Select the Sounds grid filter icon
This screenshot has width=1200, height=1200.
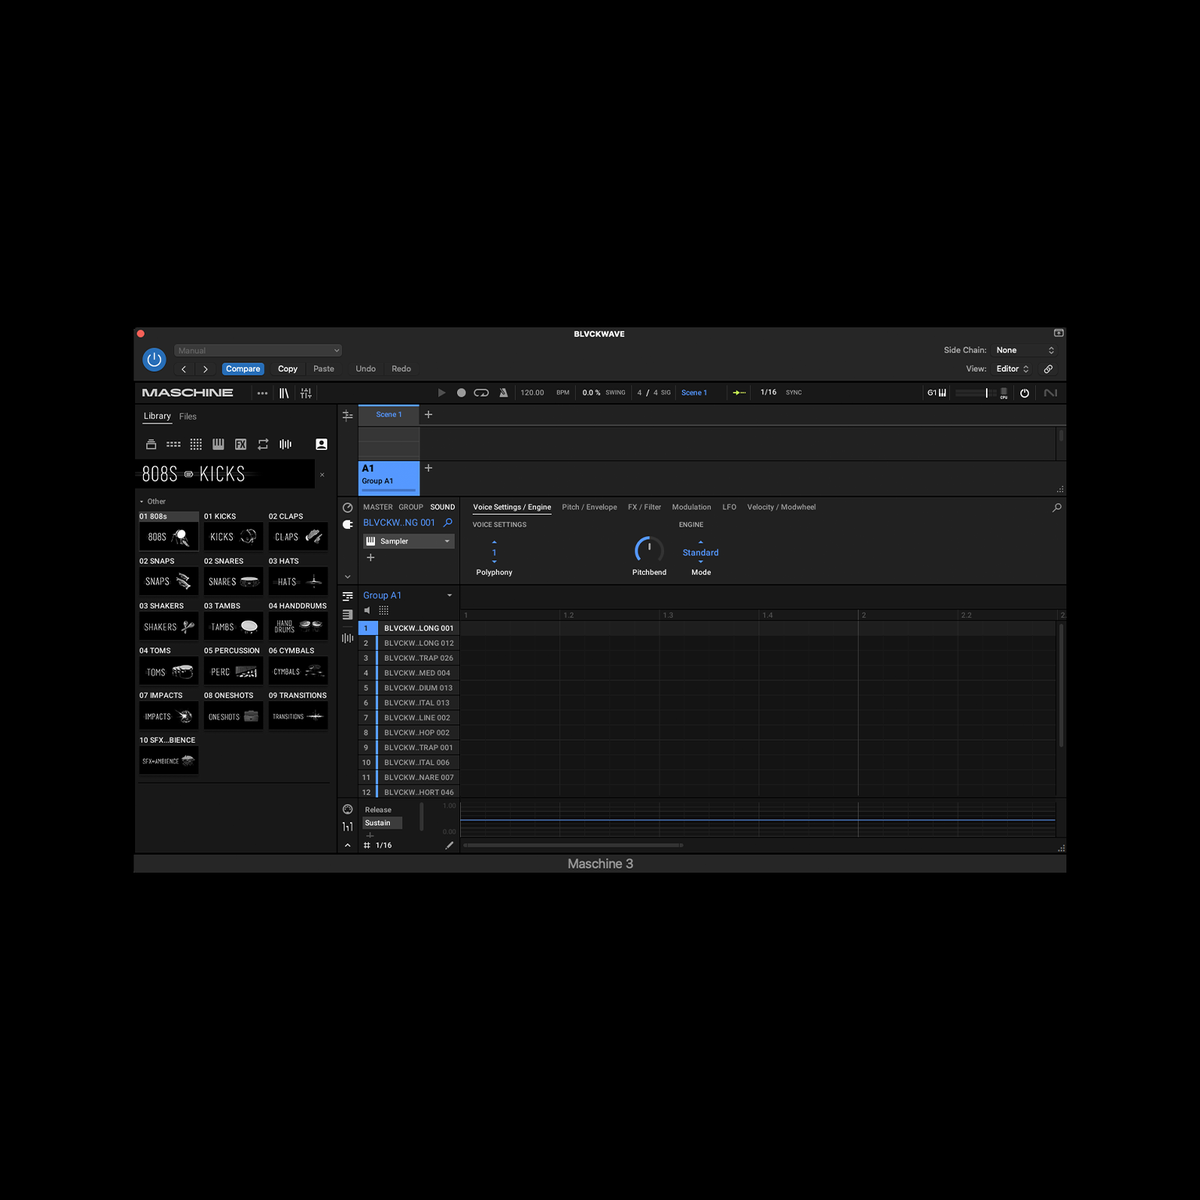(x=196, y=444)
